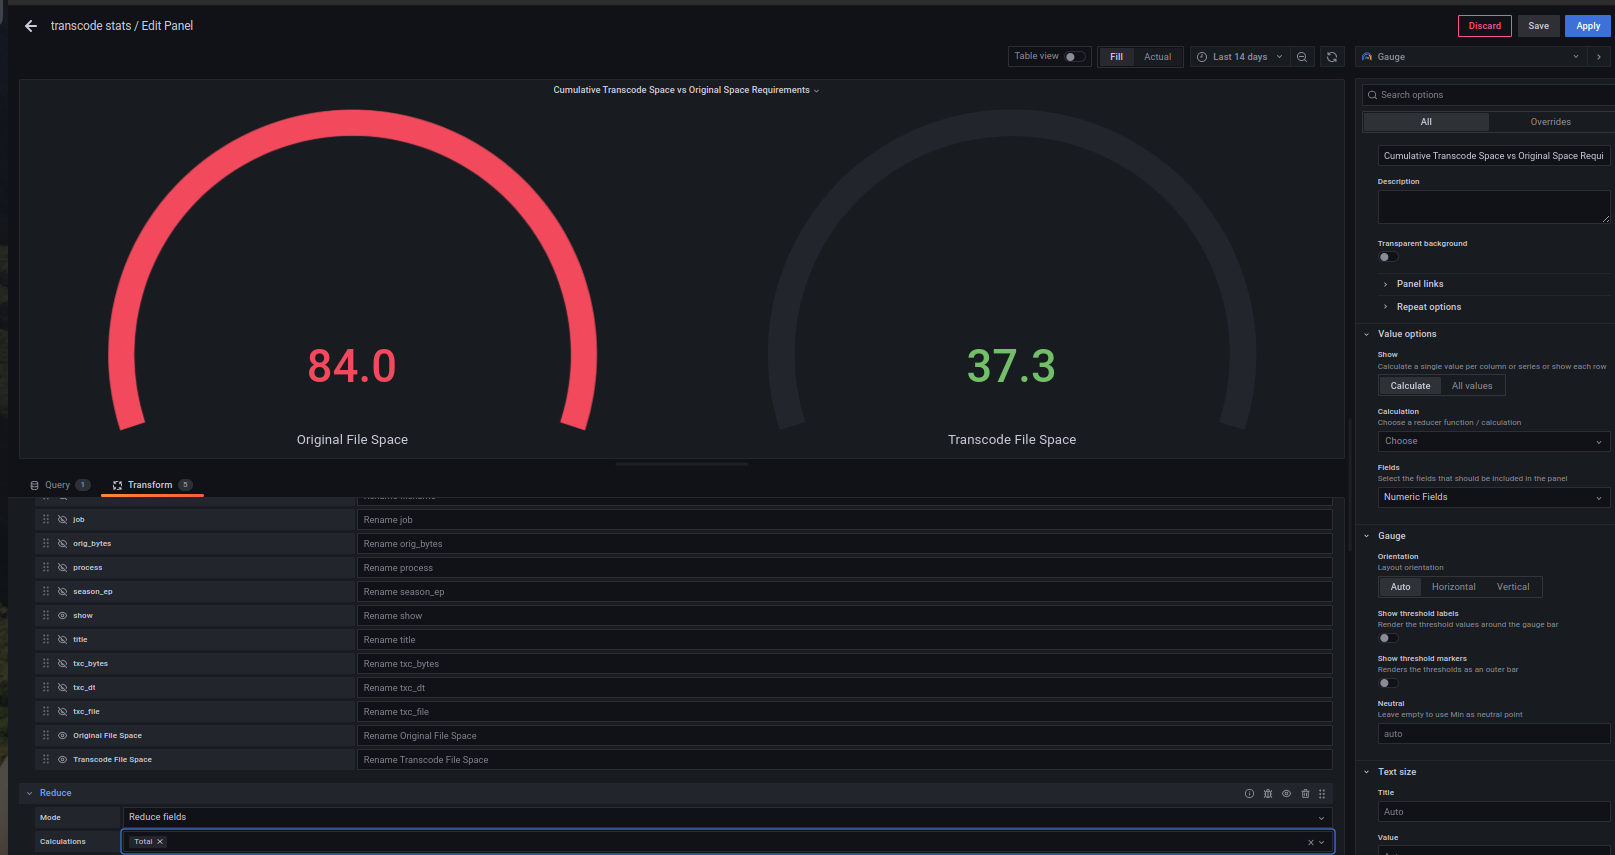Click the Gauge visualization icon
The height and width of the screenshot is (855, 1615).
click(x=1367, y=57)
